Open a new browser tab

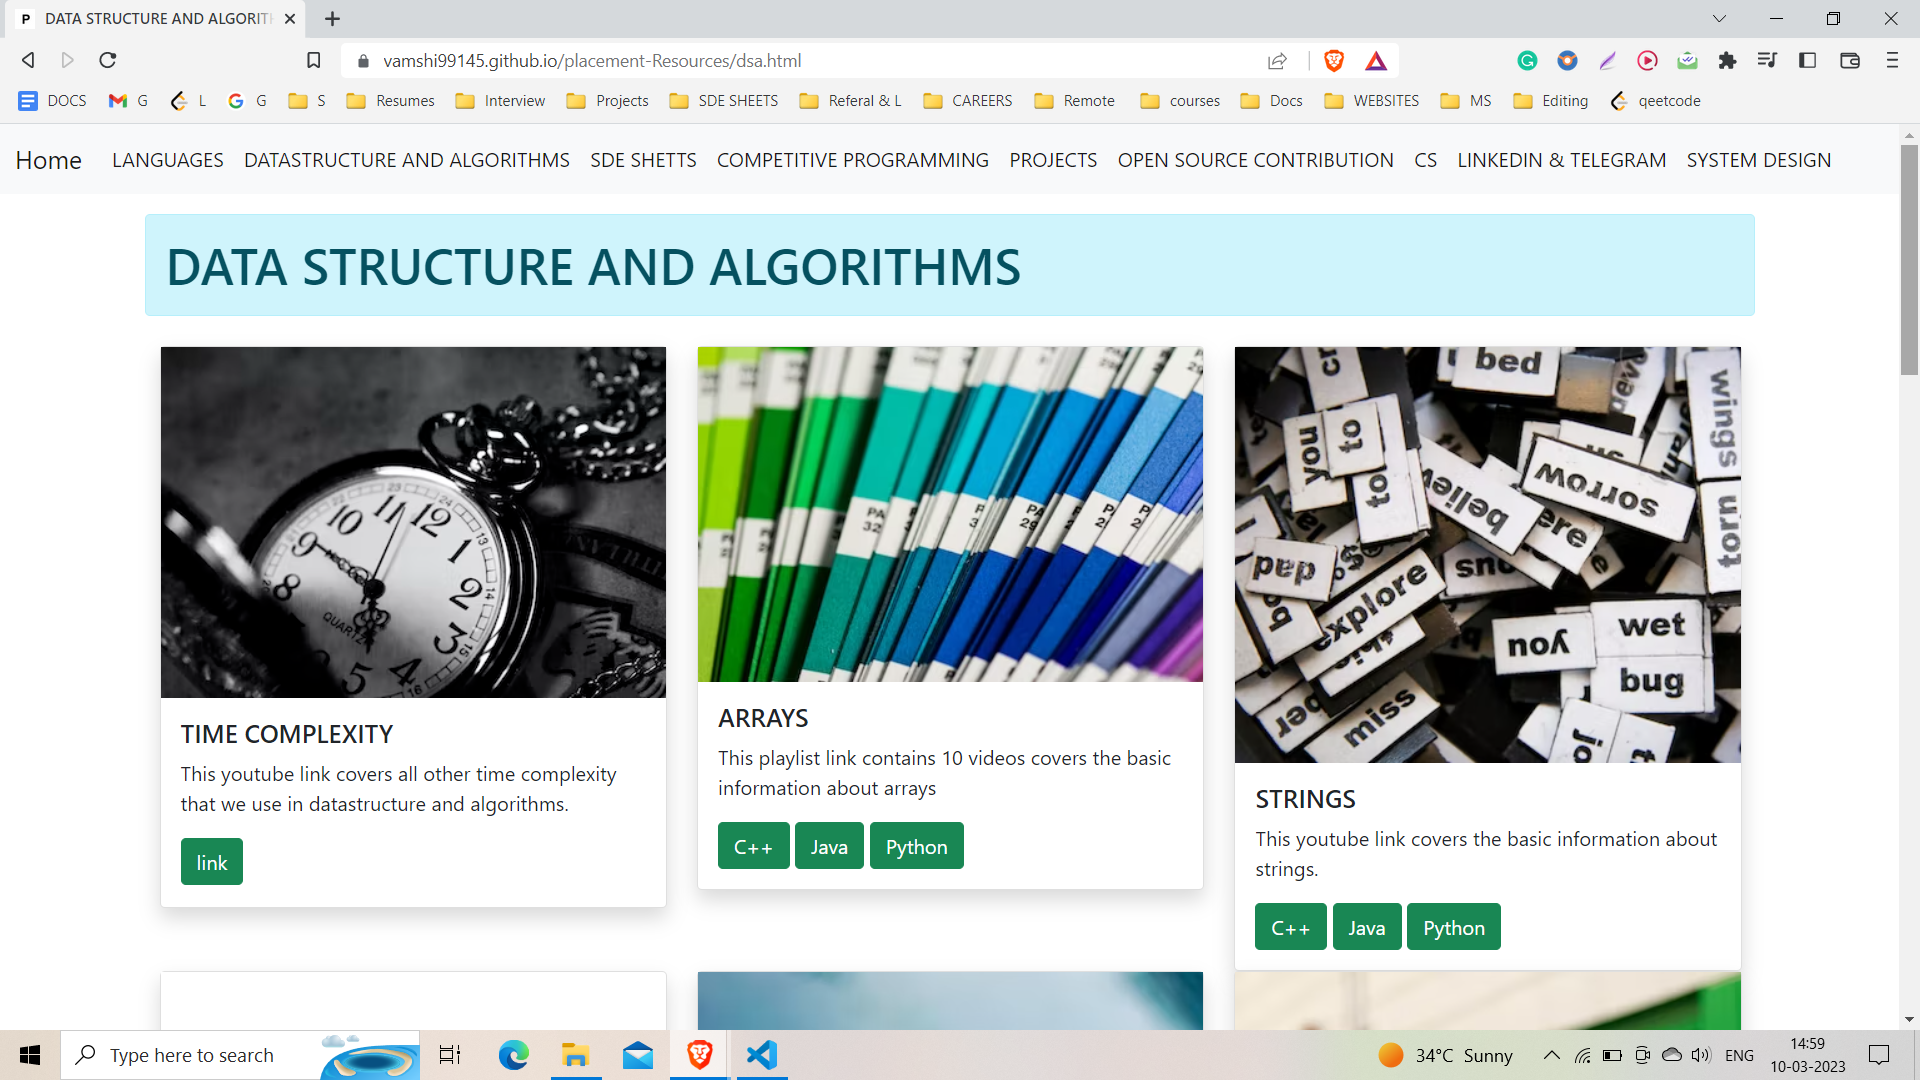tap(333, 19)
